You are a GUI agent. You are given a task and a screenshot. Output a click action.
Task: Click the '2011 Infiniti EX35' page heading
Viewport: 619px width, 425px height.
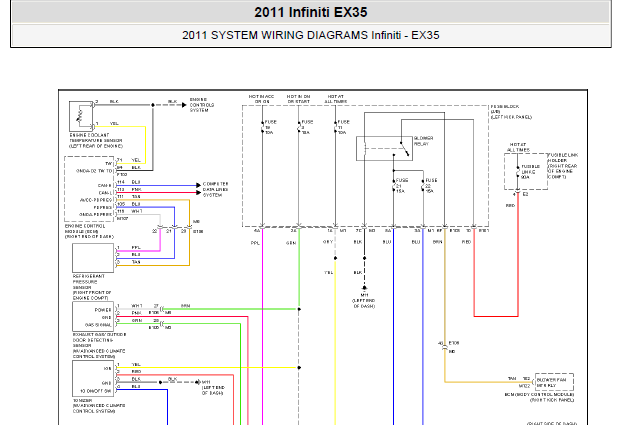coord(311,12)
